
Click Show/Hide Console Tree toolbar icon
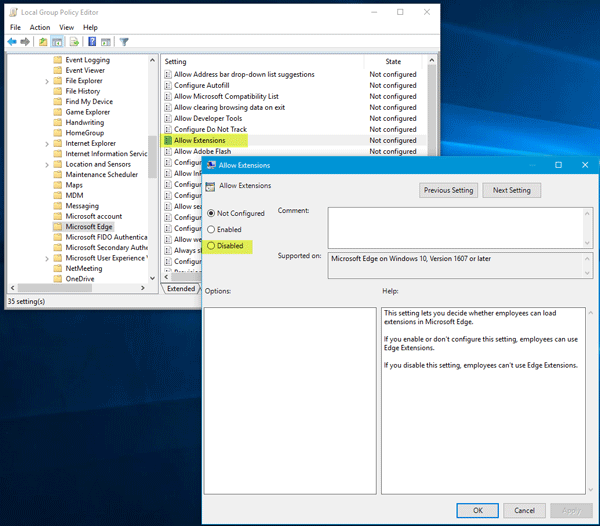pos(58,42)
